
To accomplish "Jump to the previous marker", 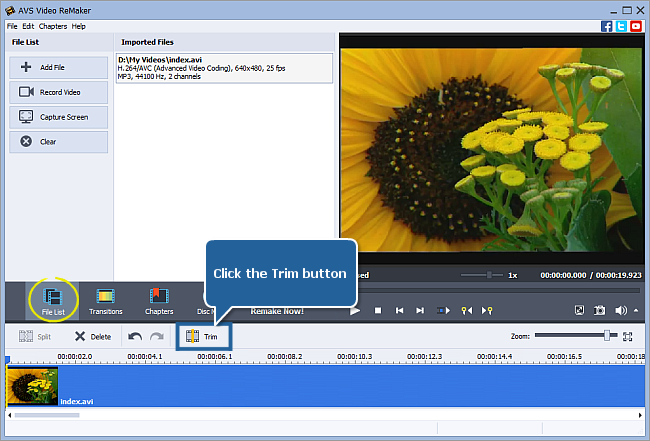I will 466,310.
